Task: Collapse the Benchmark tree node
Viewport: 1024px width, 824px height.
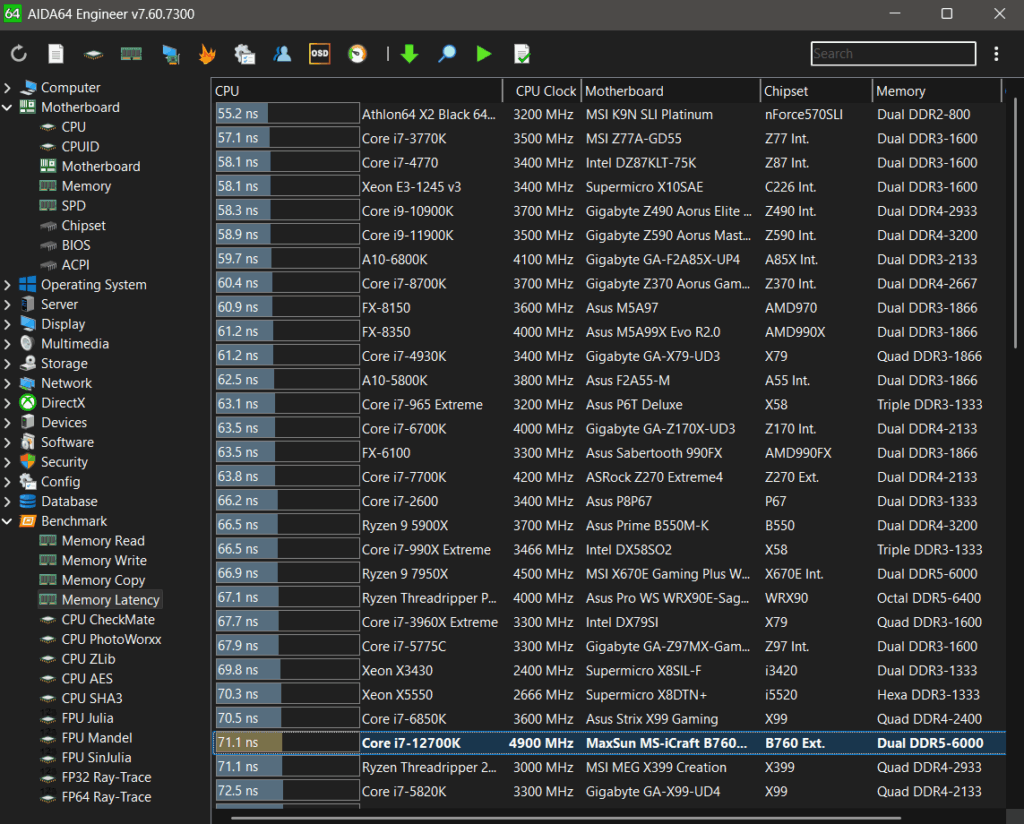Action: click(x=8, y=522)
